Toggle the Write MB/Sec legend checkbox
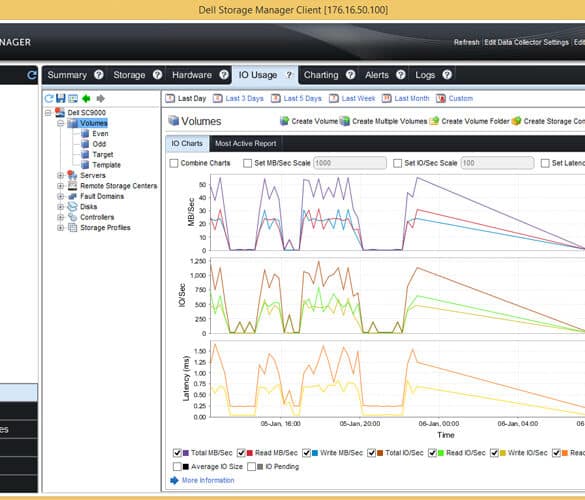The width and height of the screenshot is (585, 500). coord(306,453)
